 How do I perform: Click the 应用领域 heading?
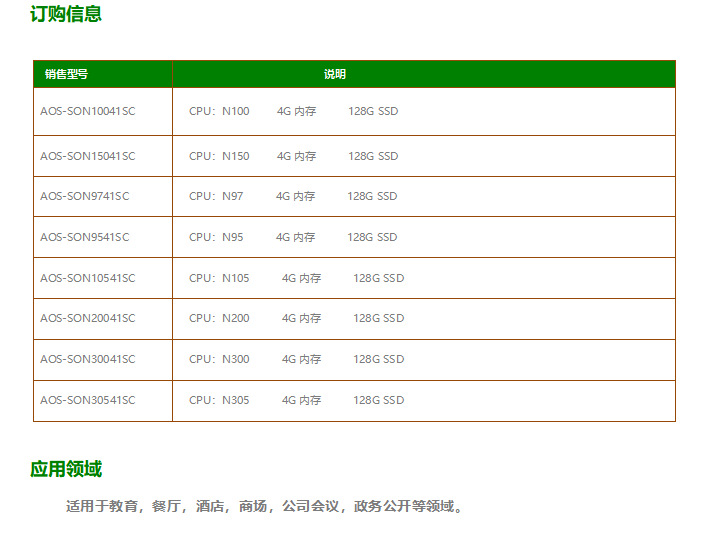[66, 469]
